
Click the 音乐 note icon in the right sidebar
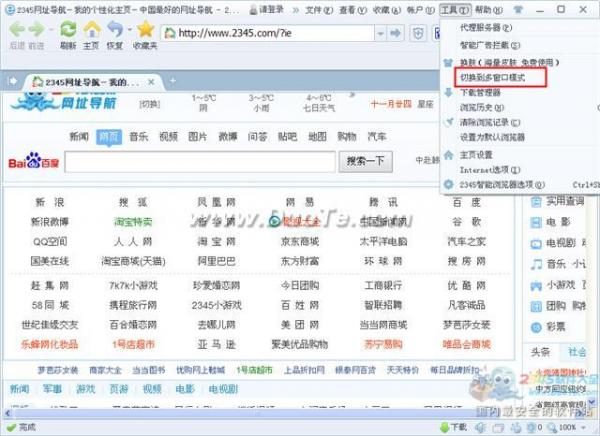(x=536, y=264)
